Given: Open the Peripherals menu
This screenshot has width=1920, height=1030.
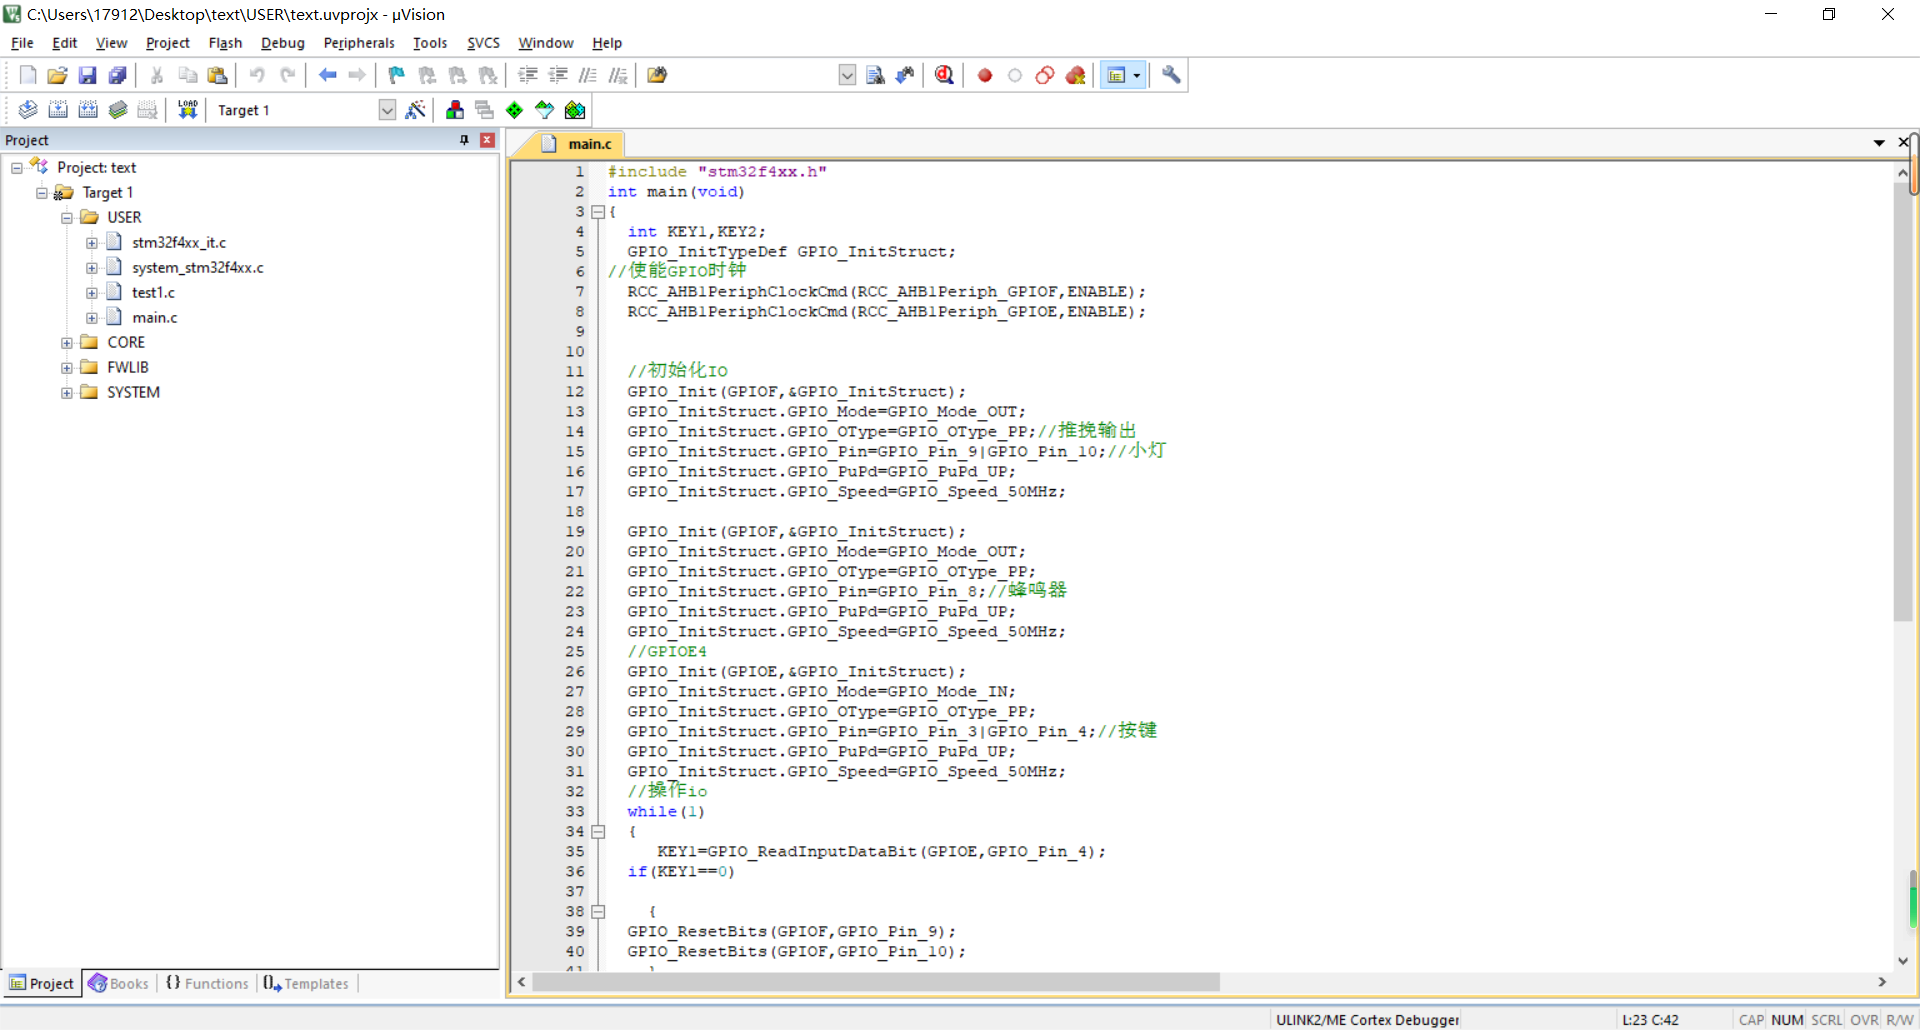Looking at the screenshot, I should click(359, 43).
